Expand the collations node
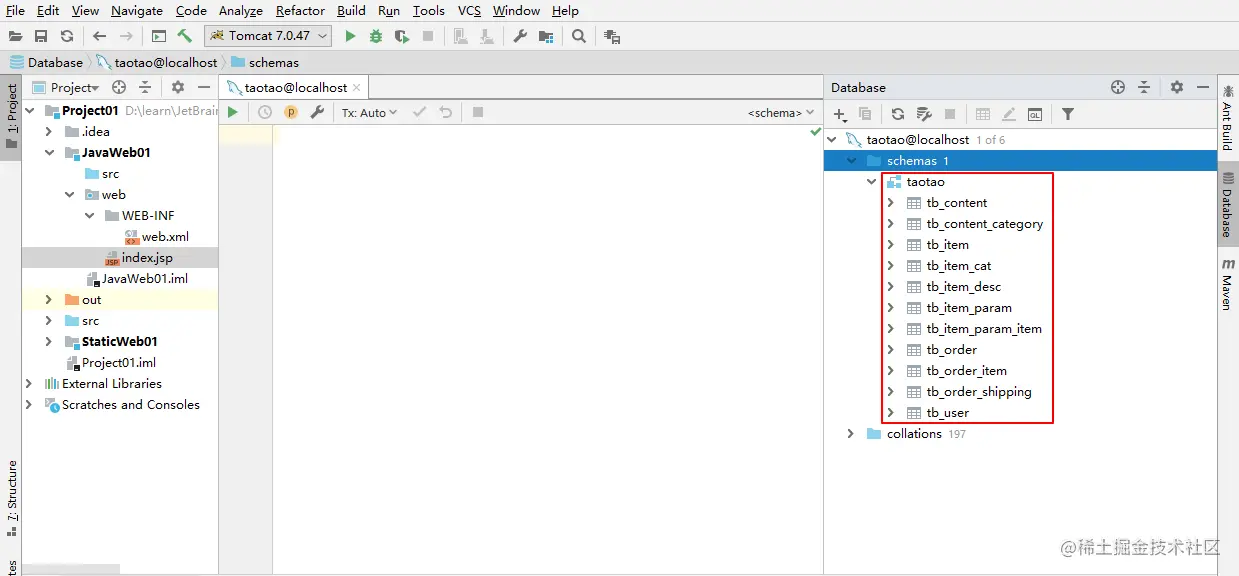1239x576 pixels. click(x=851, y=434)
